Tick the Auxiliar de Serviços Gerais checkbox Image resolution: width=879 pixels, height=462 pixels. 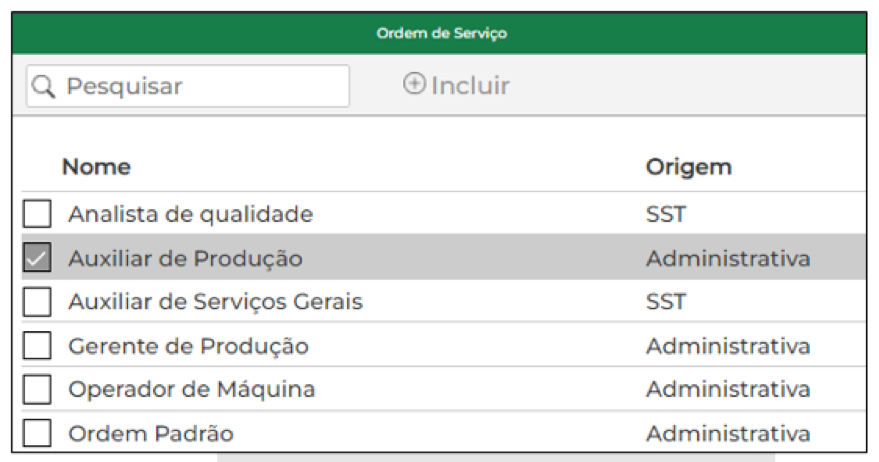(x=37, y=302)
